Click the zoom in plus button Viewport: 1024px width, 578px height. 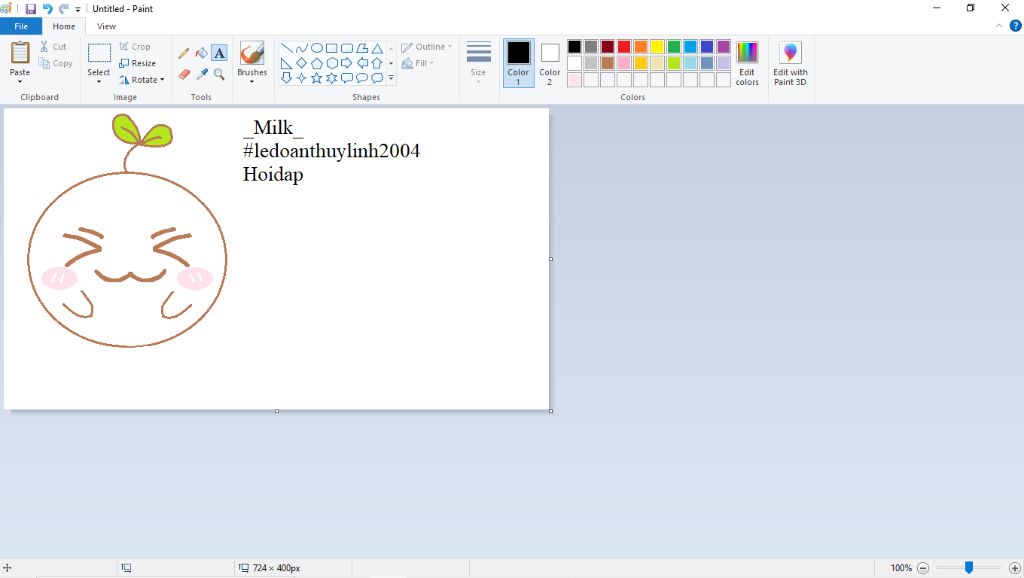click(x=1015, y=568)
